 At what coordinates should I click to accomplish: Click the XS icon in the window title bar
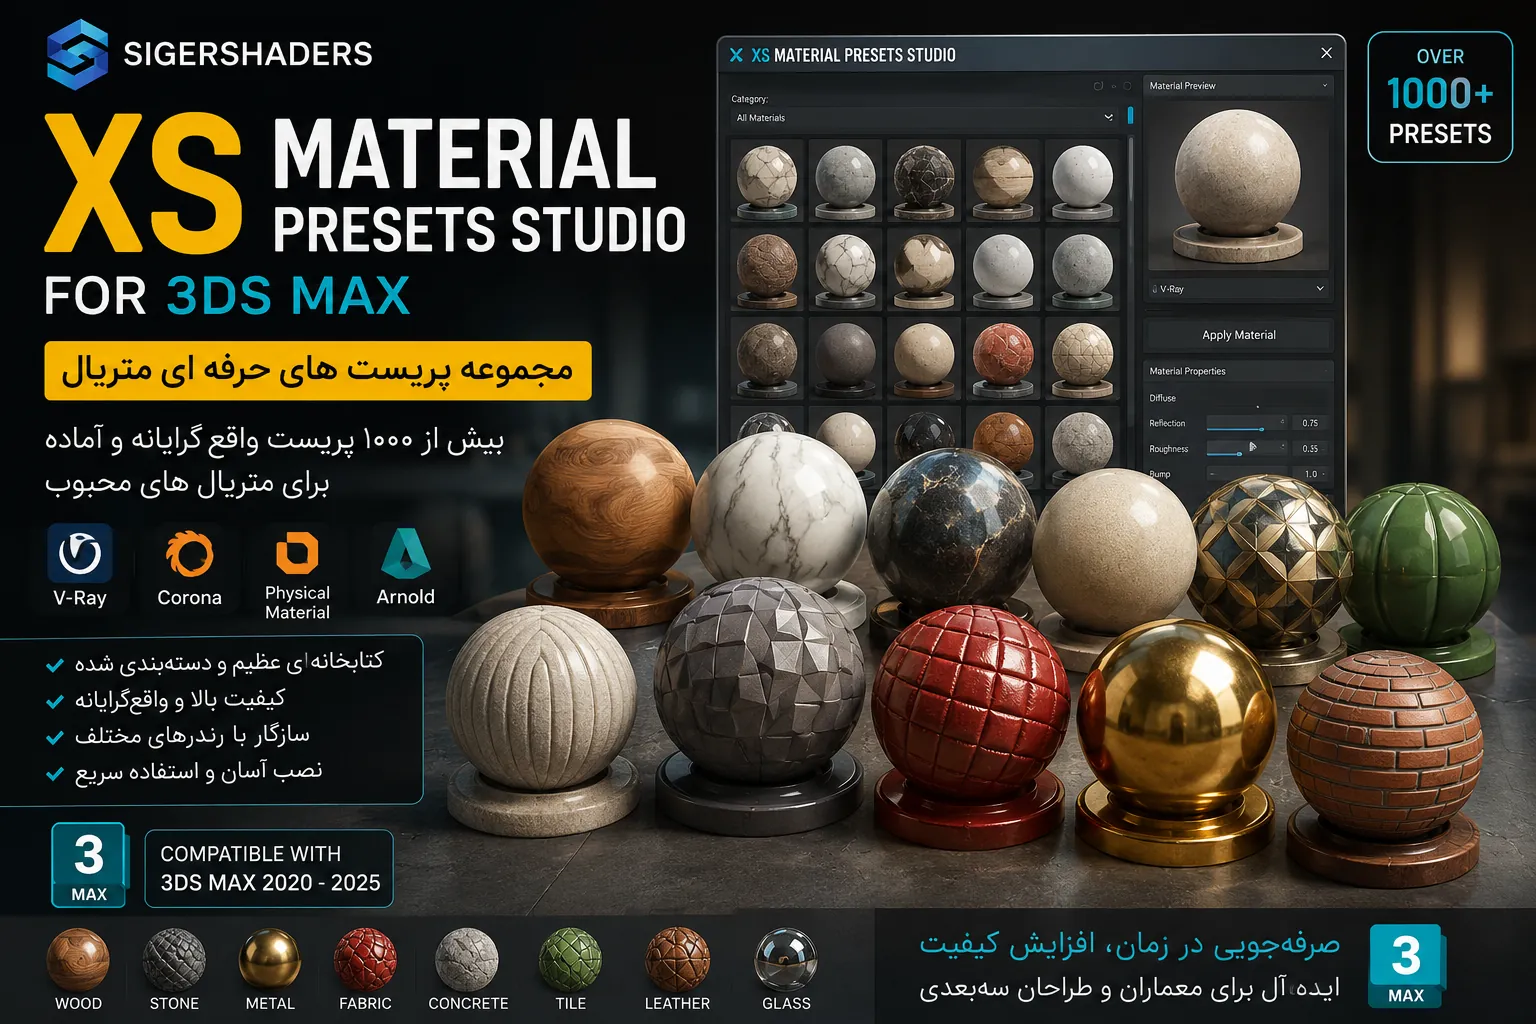tap(736, 56)
